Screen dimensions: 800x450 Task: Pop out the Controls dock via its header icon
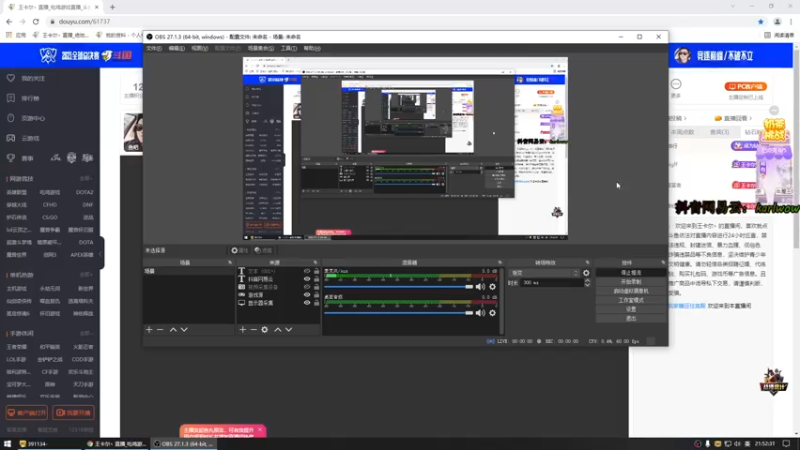click(x=663, y=262)
